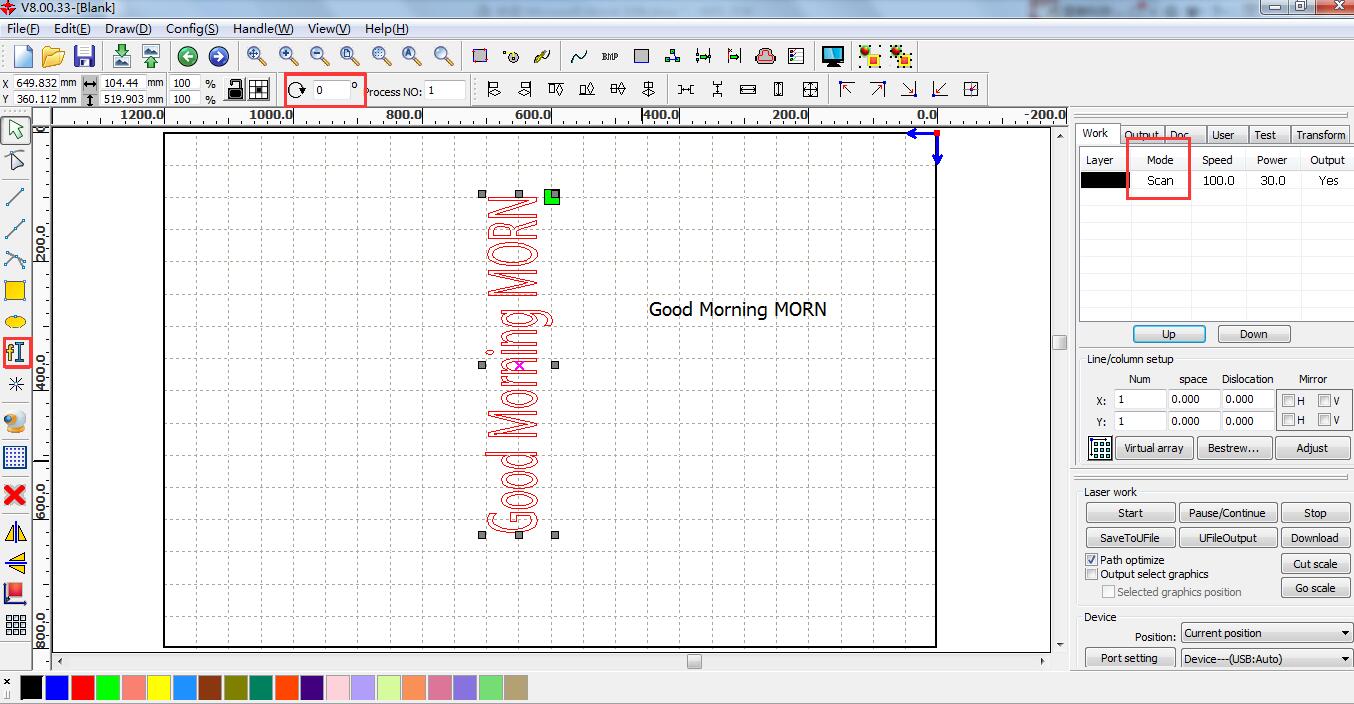Screen dimensions: 1354x704
Task: Click the vertical mirror tool
Action: 15,563
